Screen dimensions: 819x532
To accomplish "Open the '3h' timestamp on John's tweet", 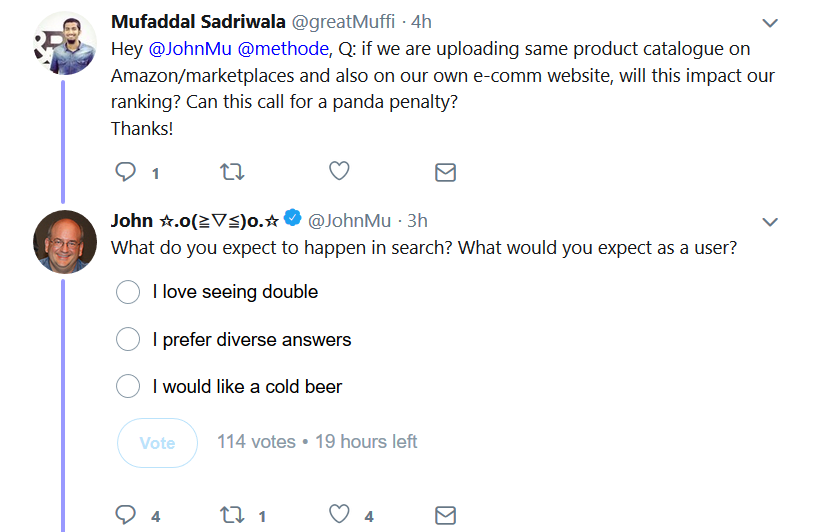I will point(417,220).
